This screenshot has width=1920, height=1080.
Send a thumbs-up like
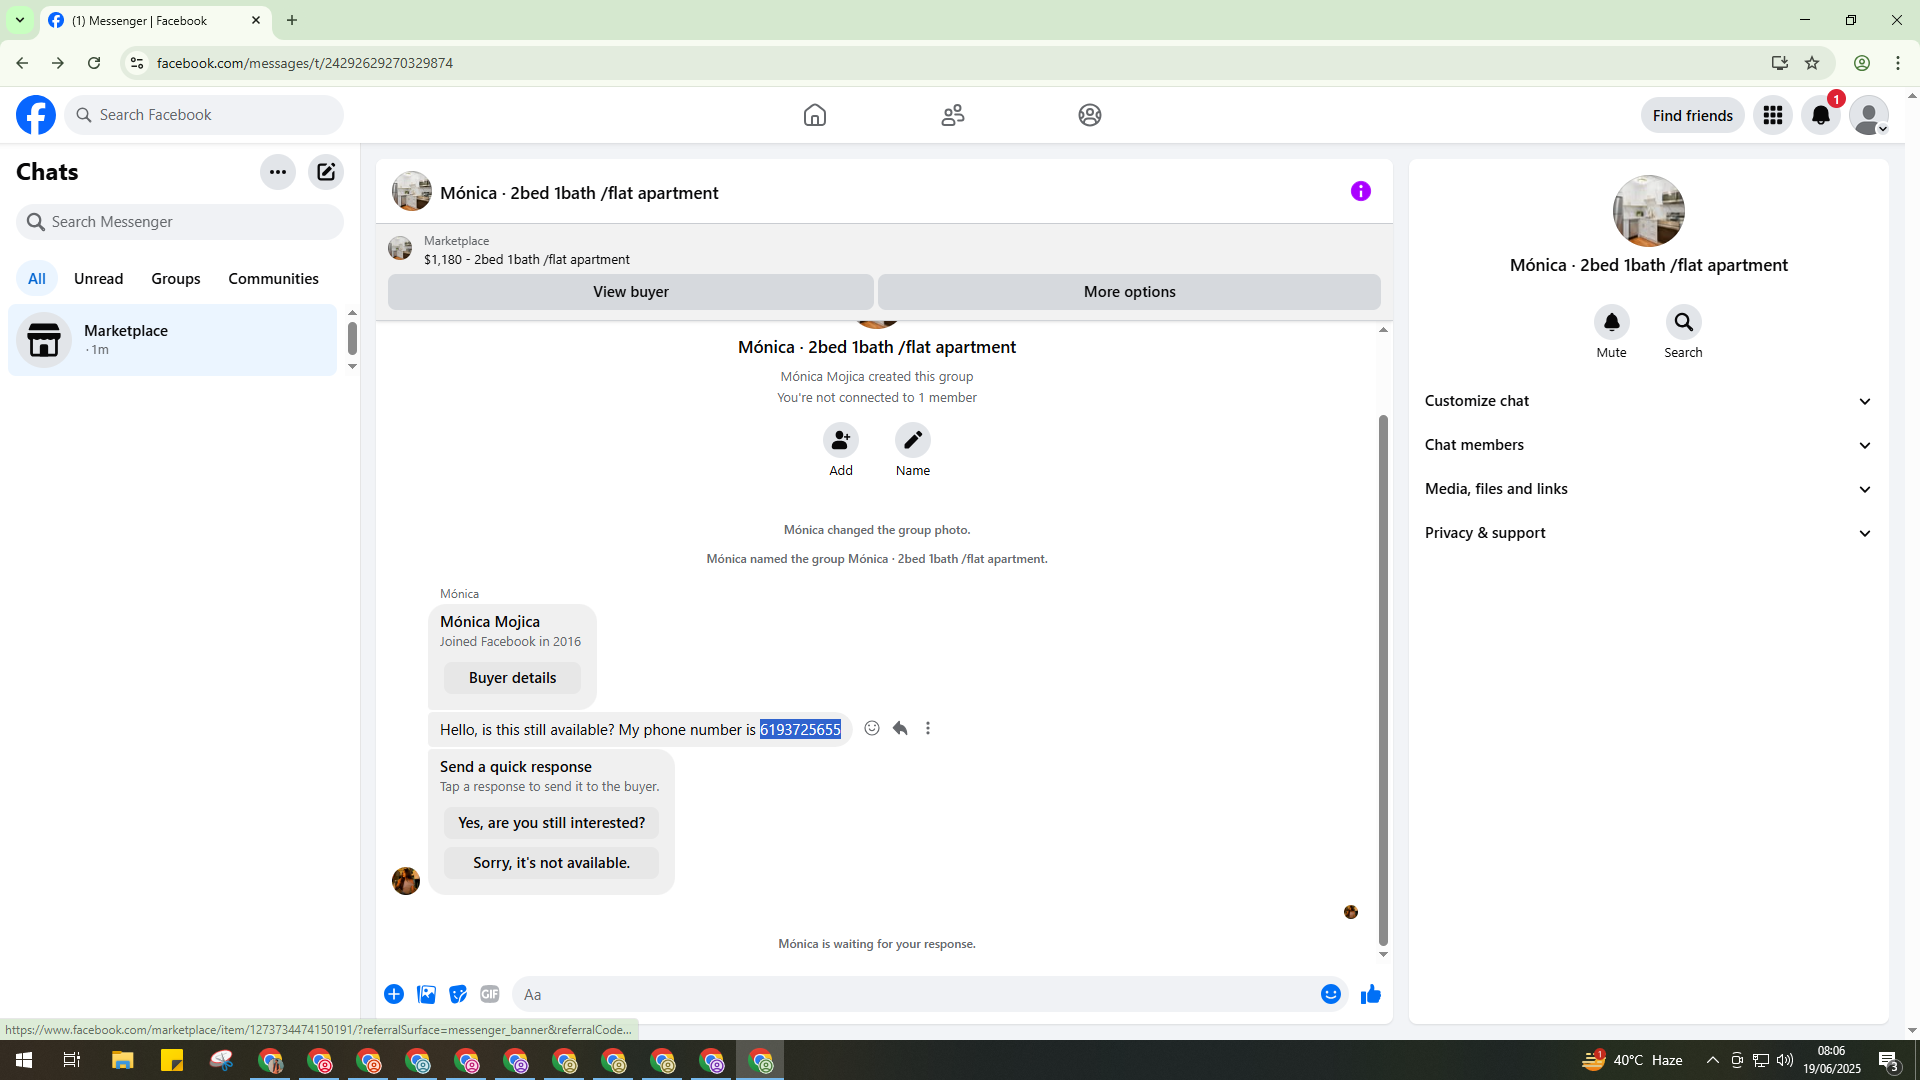[1371, 994]
